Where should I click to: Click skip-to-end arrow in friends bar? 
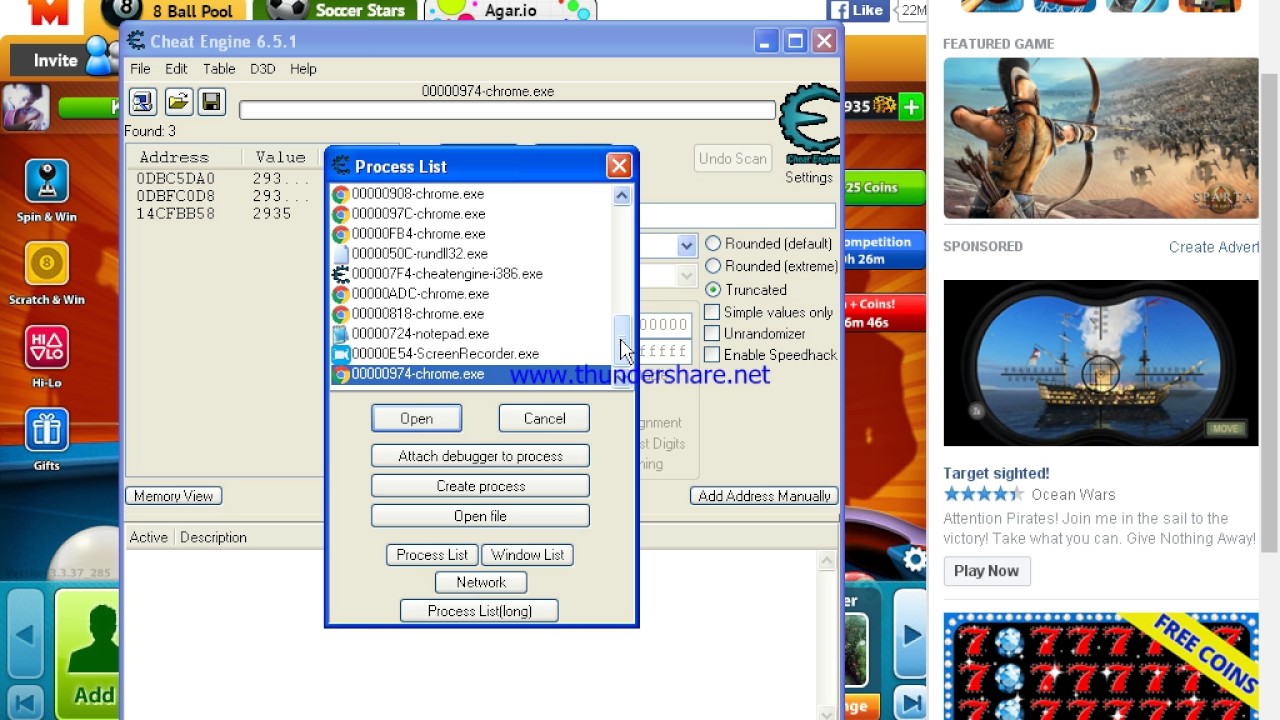(x=911, y=702)
